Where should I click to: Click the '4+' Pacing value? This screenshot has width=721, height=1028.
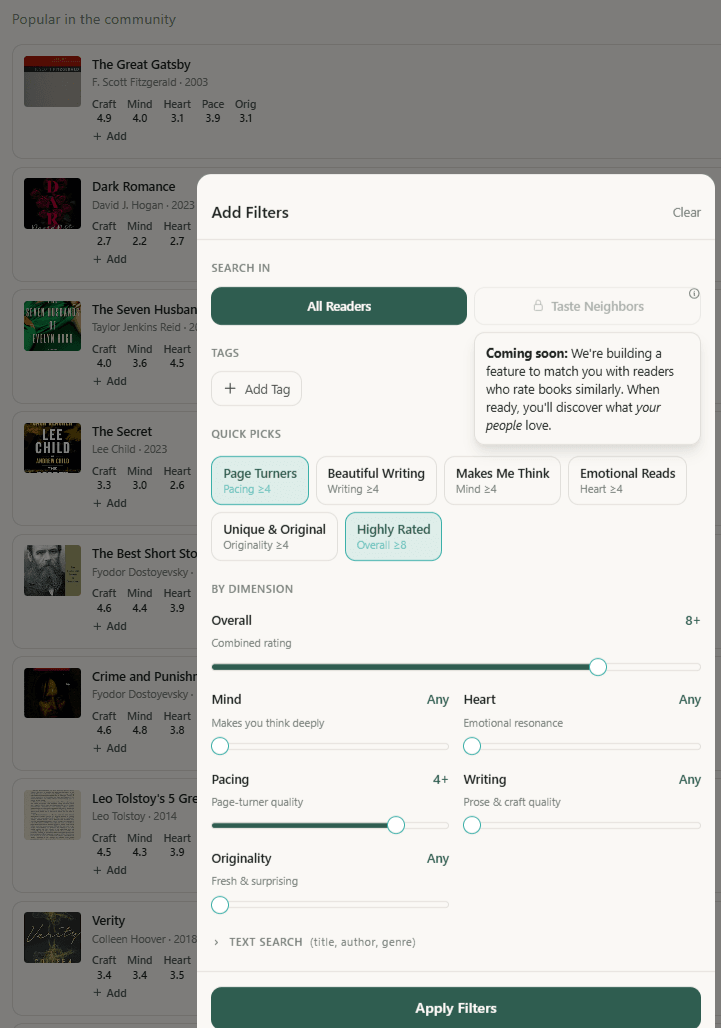[x=440, y=780]
